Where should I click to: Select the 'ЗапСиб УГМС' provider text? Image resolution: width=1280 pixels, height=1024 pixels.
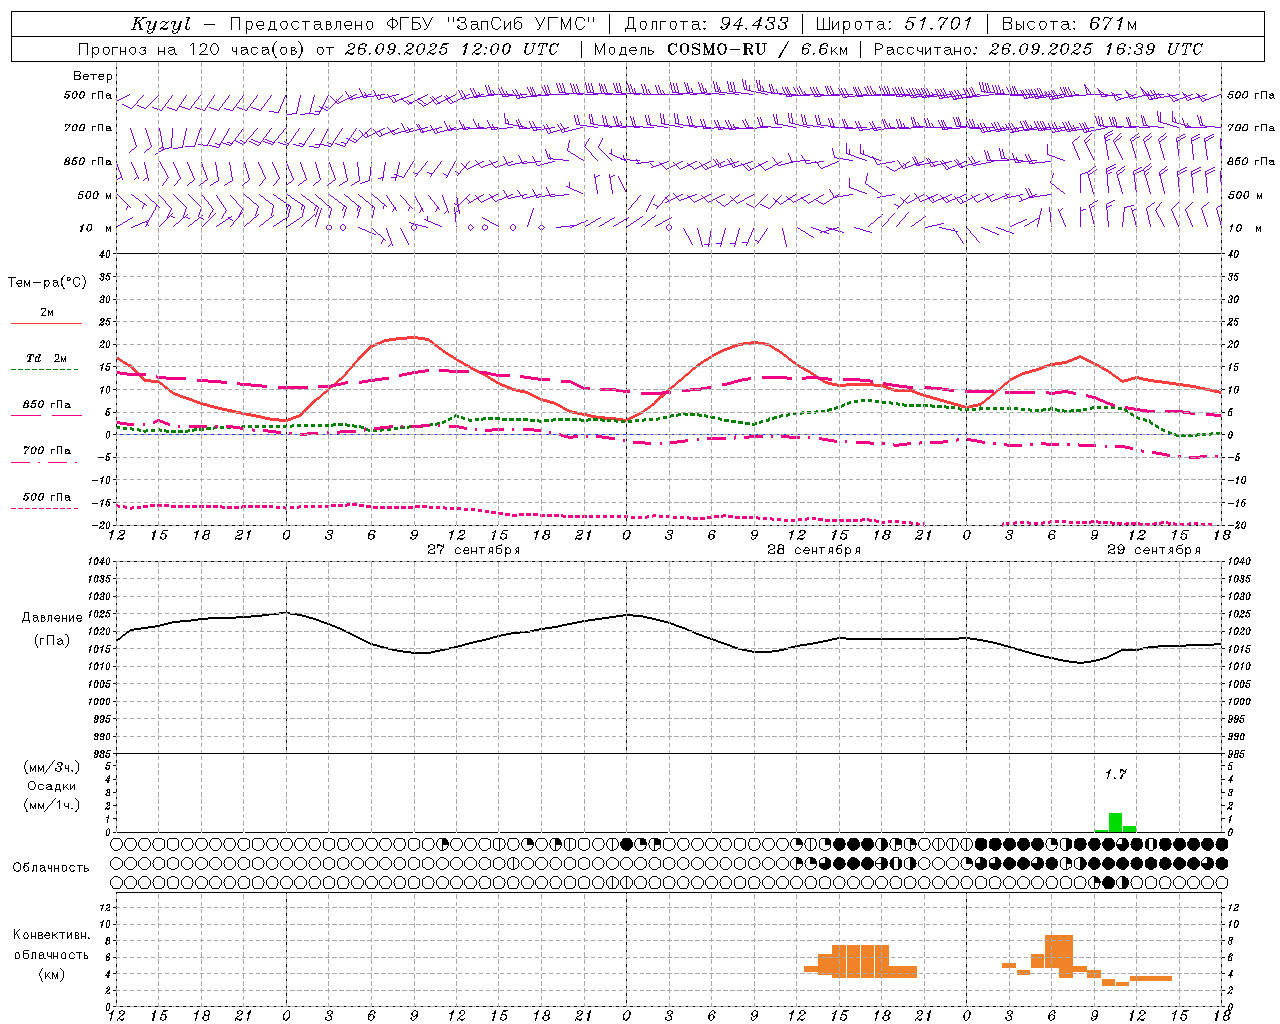(x=520, y=24)
